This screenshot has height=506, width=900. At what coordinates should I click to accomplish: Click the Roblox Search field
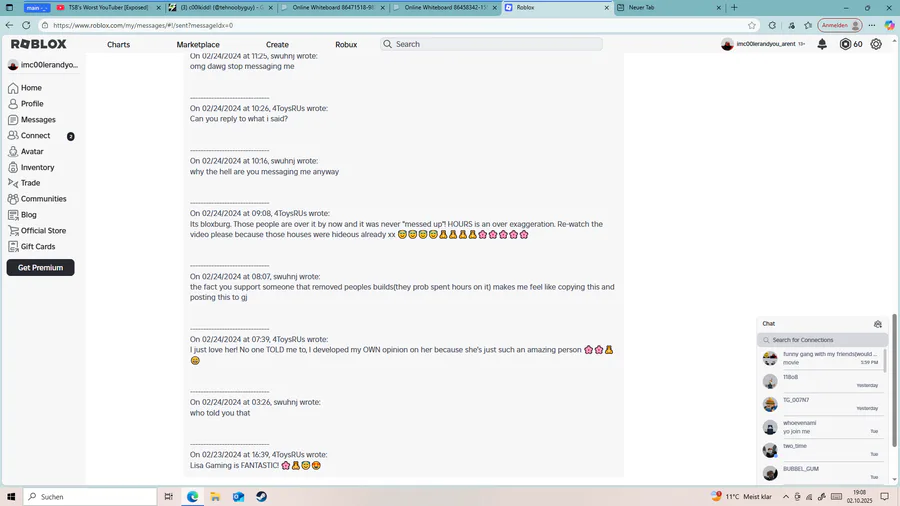[491, 44]
